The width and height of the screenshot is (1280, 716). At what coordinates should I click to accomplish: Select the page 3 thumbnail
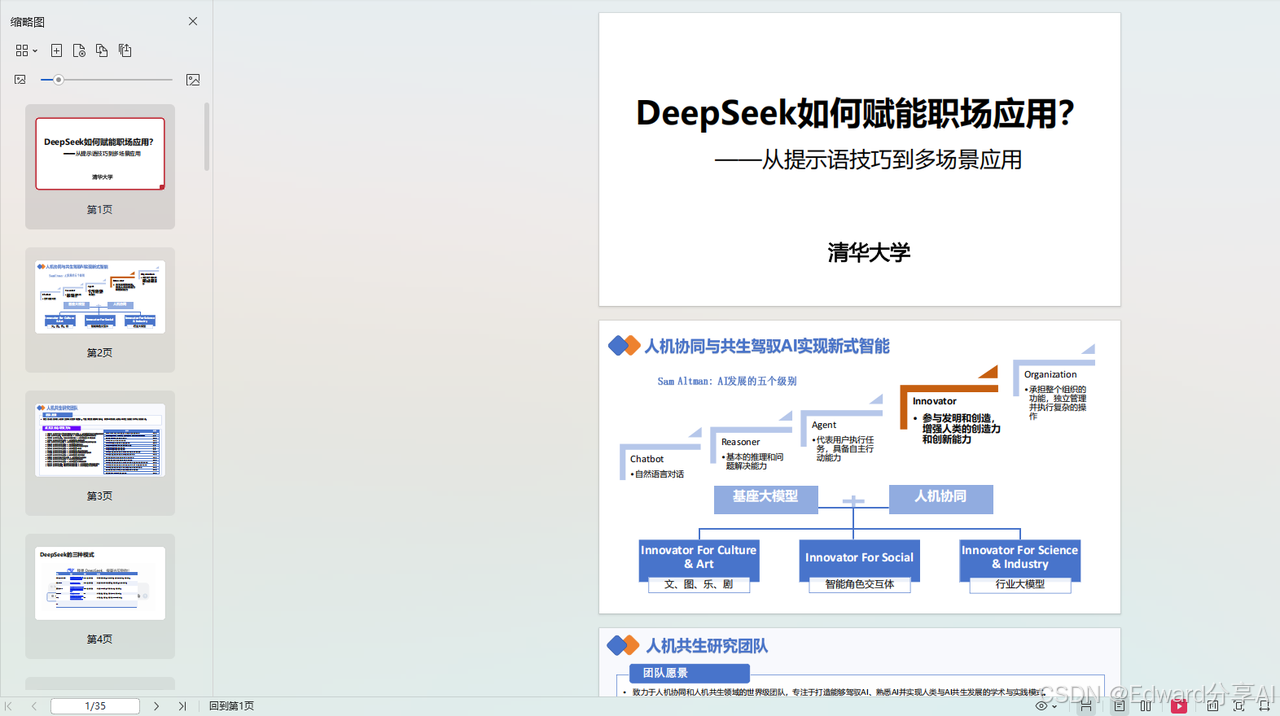[x=100, y=440]
